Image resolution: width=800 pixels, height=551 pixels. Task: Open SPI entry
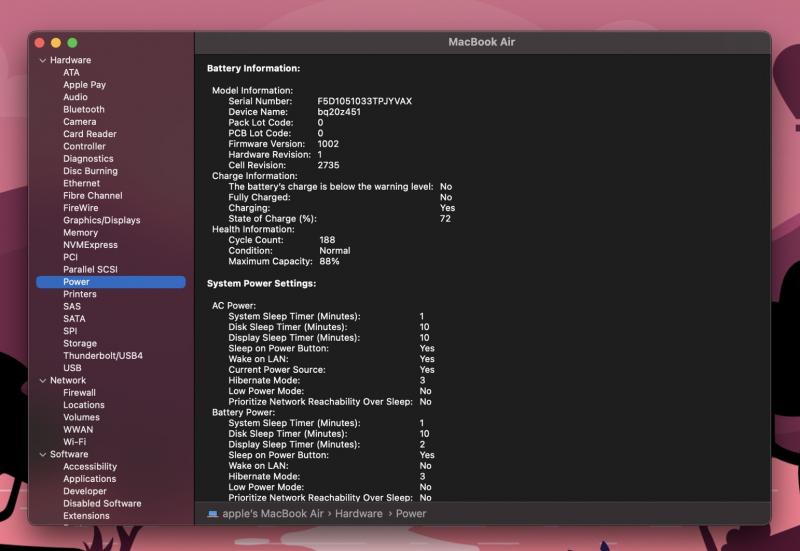tap(70, 331)
